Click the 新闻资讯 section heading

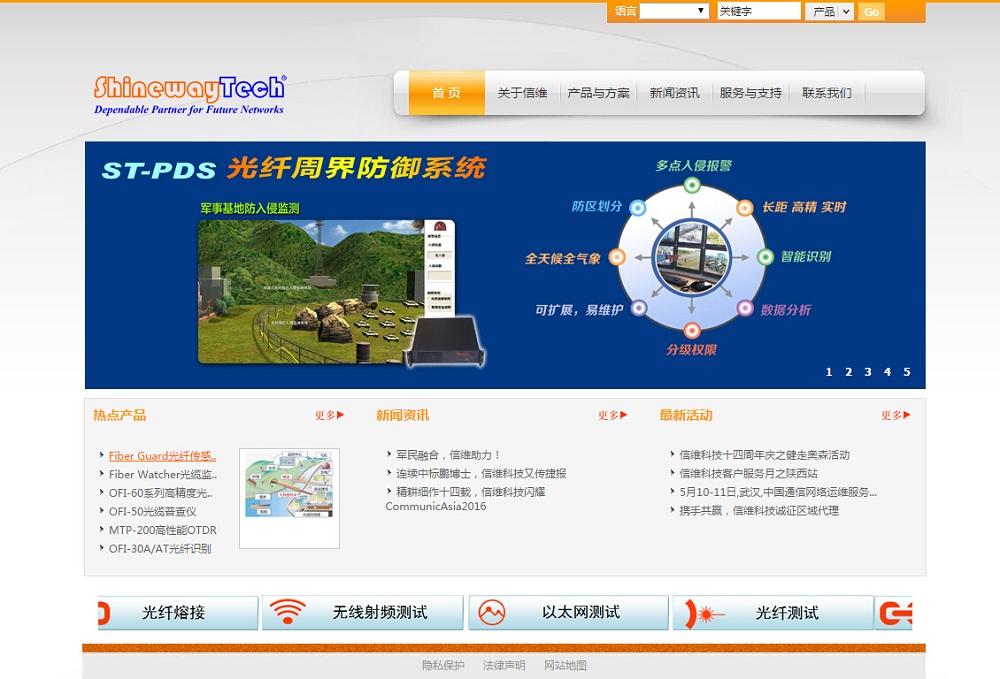pos(403,415)
